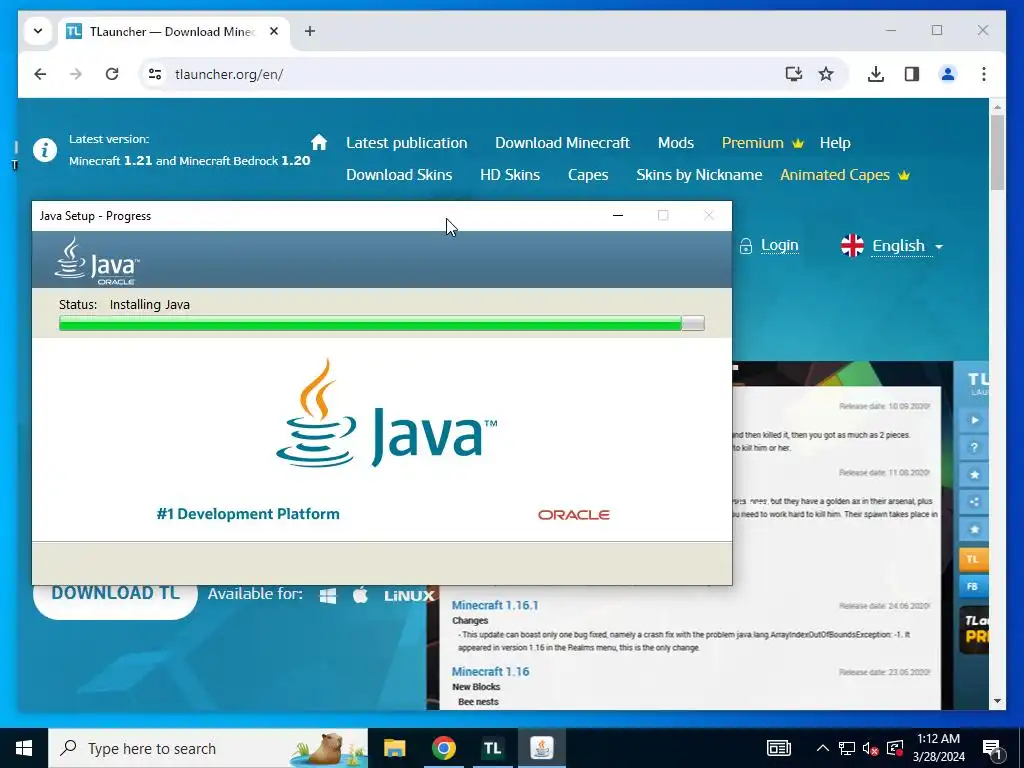Select the Java installer taskbar icon
This screenshot has height=768, width=1024.
point(541,748)
